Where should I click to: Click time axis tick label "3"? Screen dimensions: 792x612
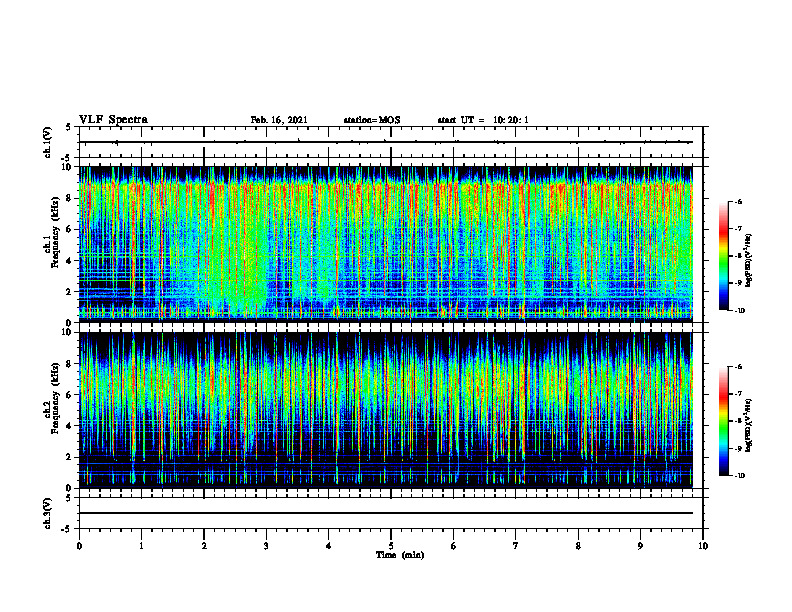266,546
